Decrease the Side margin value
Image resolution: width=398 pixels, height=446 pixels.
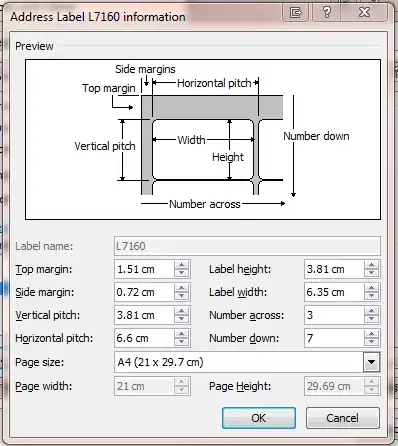point(181,296)
